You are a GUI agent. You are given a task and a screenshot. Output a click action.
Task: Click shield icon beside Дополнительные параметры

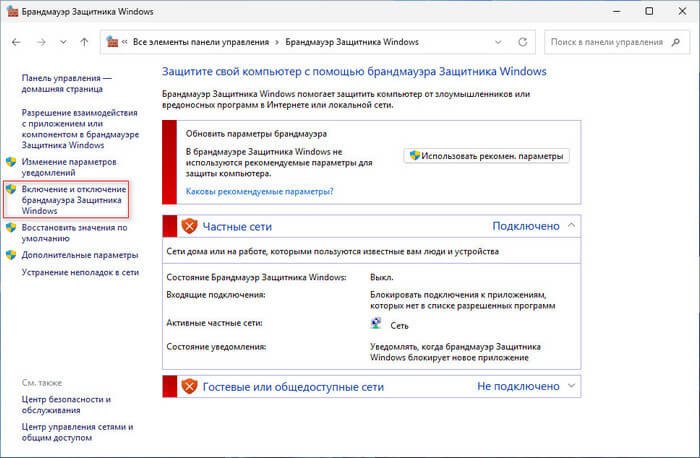coord(11,255)
